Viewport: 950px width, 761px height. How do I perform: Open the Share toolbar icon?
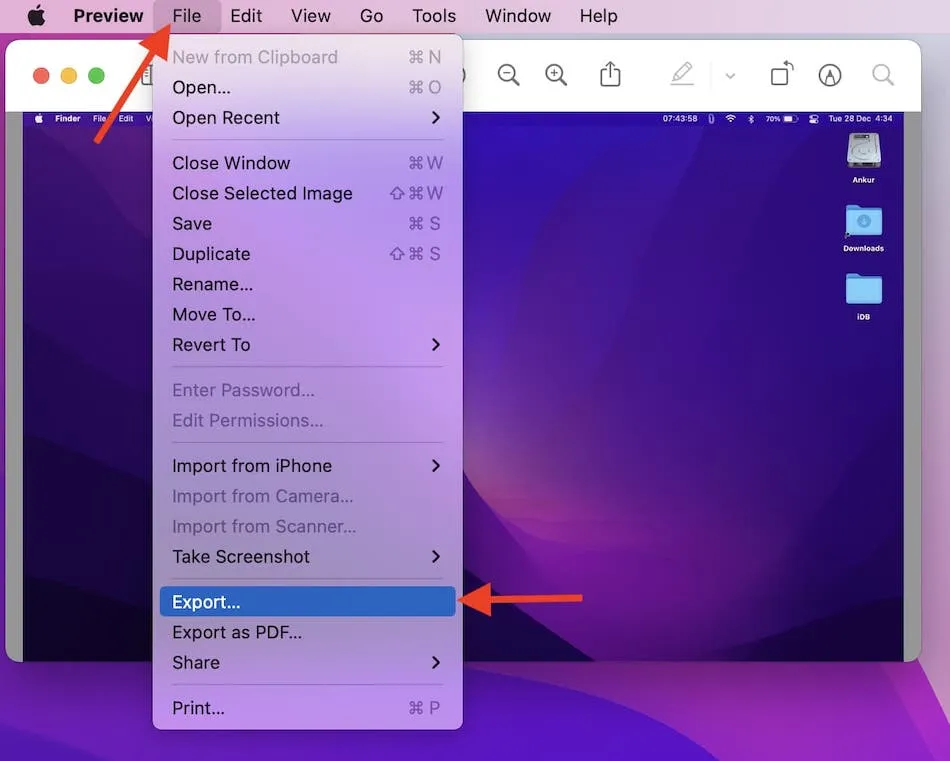coord(610,75)
